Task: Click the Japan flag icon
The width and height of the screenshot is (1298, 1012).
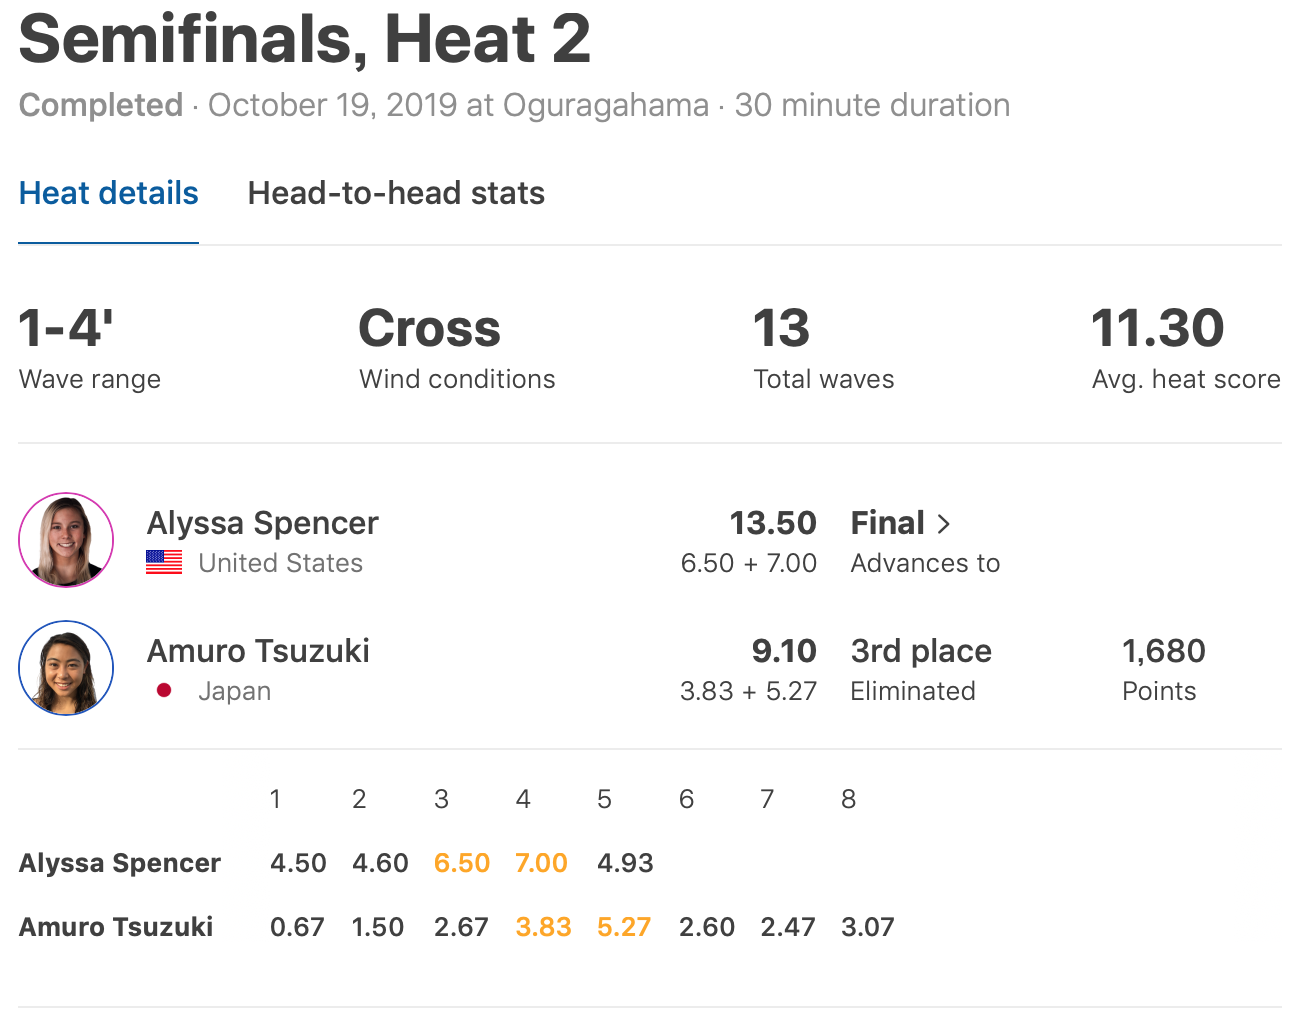Action: pyautogui.click(x=164, y=690)
